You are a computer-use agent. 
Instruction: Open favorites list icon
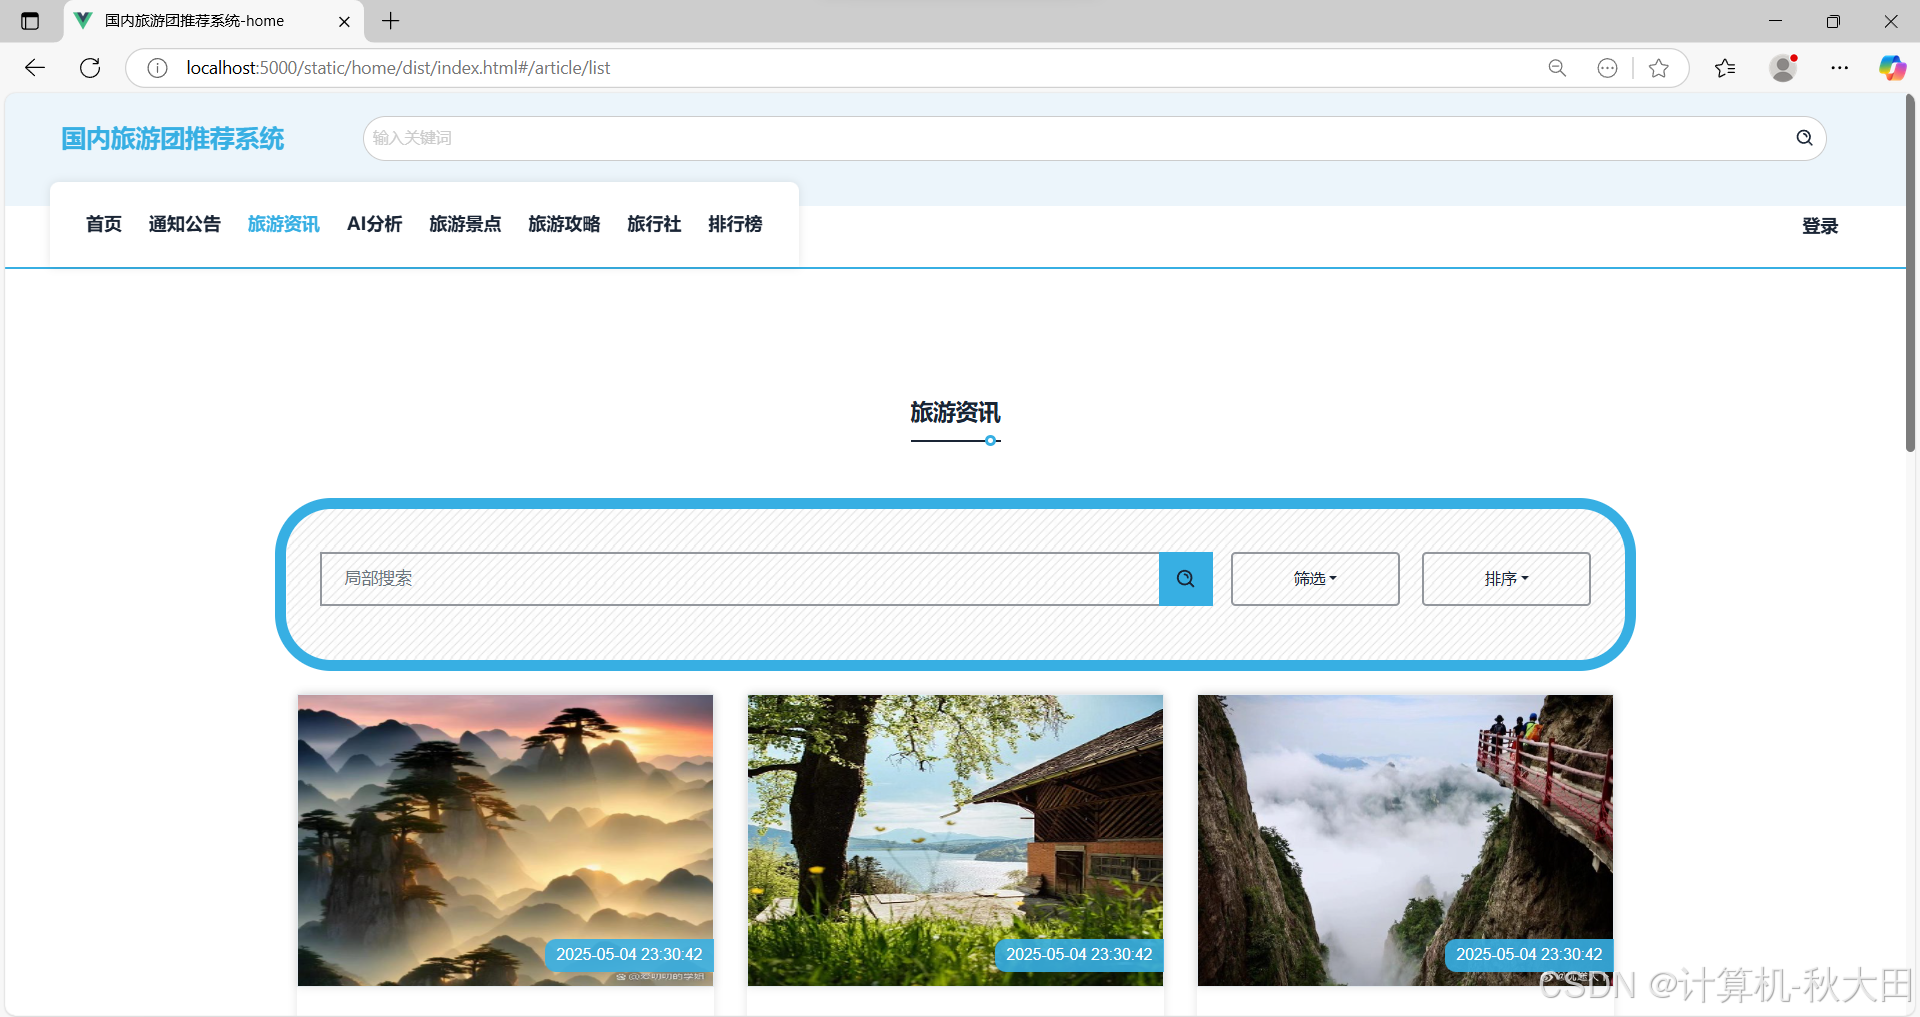[x=1725, y=68]
